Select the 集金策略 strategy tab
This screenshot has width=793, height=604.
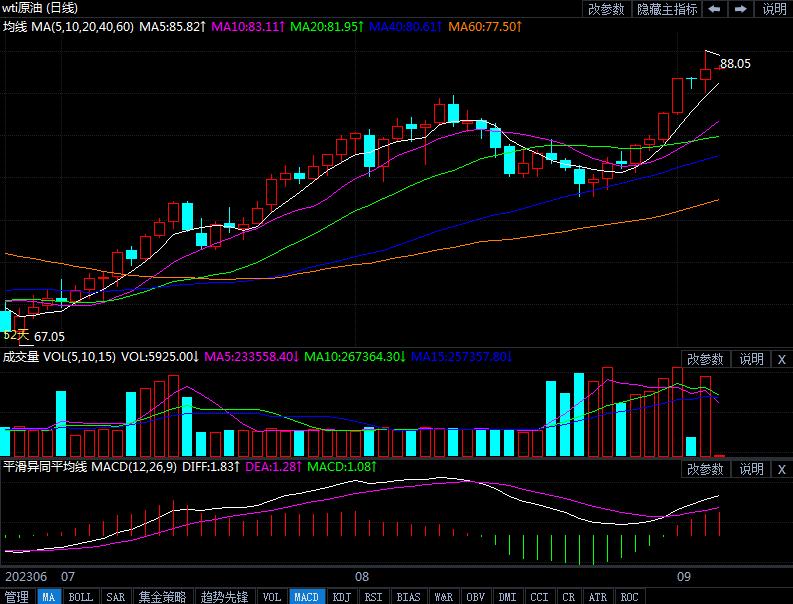(162, 597)
